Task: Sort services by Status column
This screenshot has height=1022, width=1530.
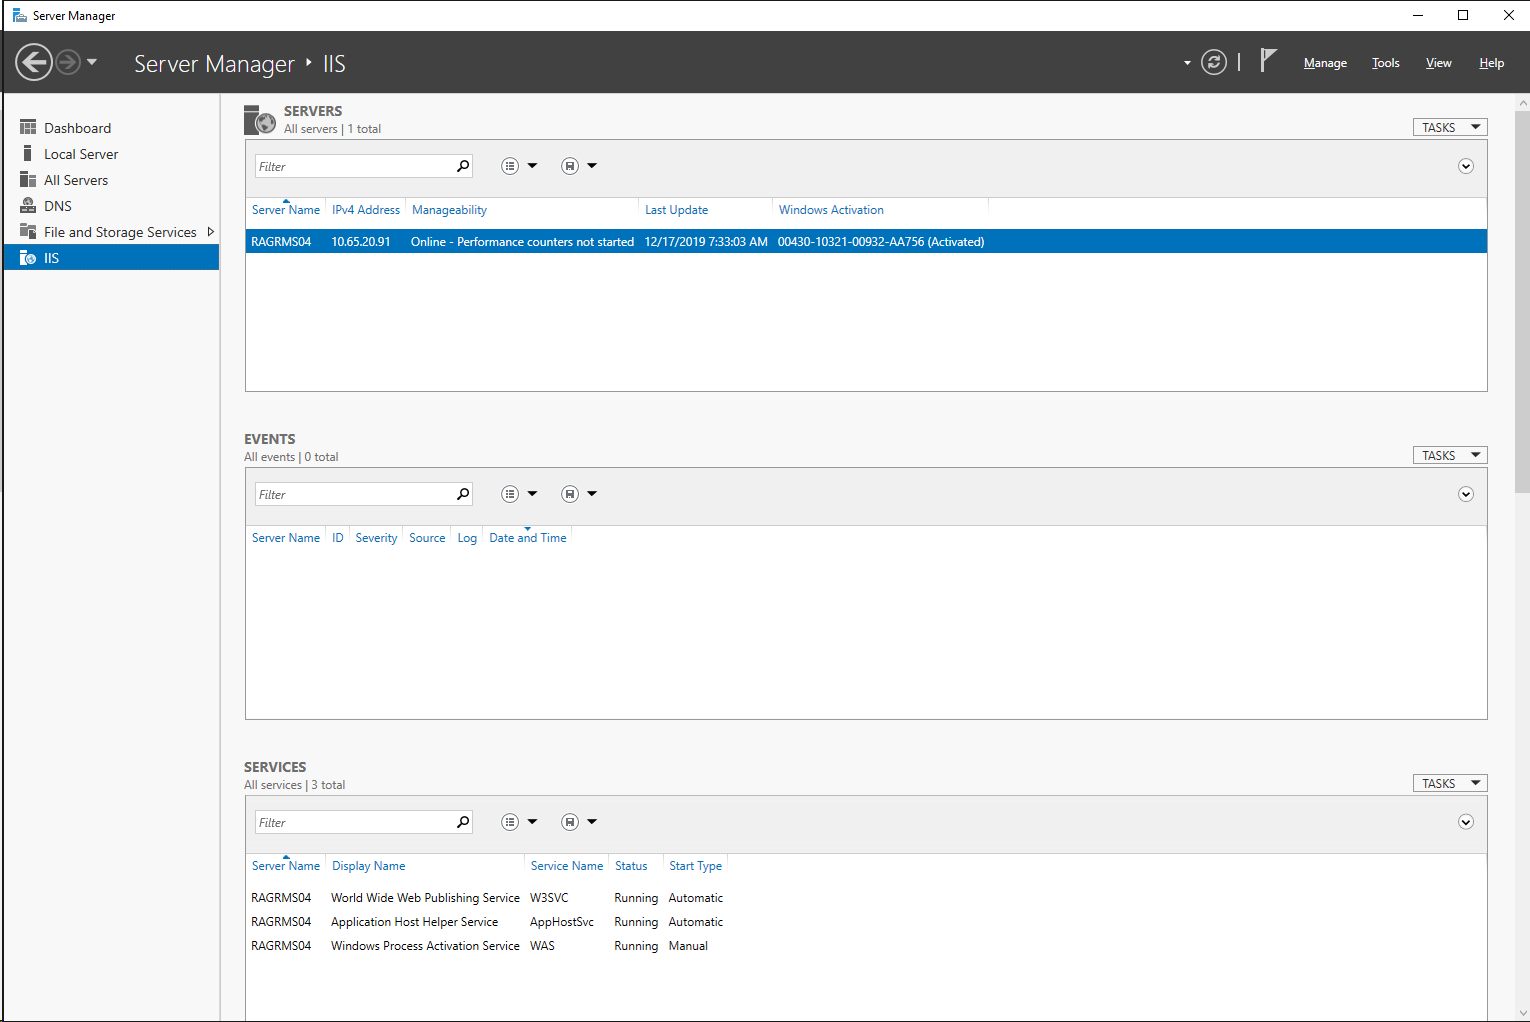Action: [x=631, y=866]
